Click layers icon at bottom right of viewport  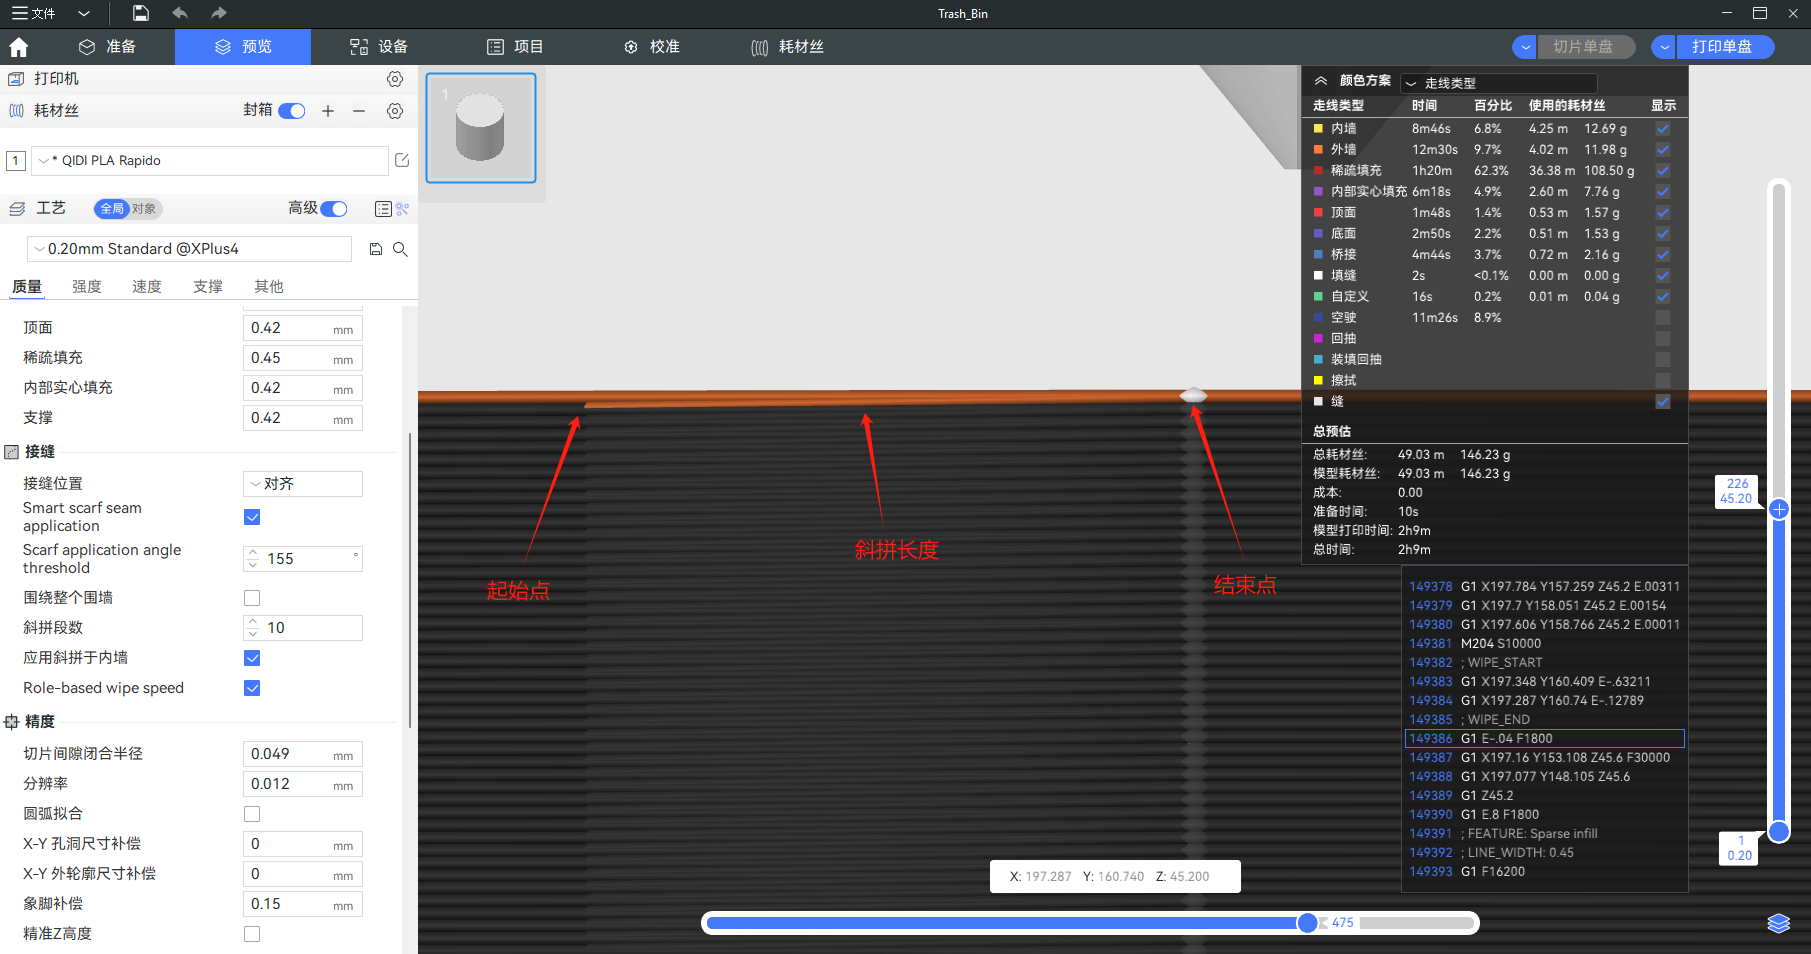tap(1778, 923)
